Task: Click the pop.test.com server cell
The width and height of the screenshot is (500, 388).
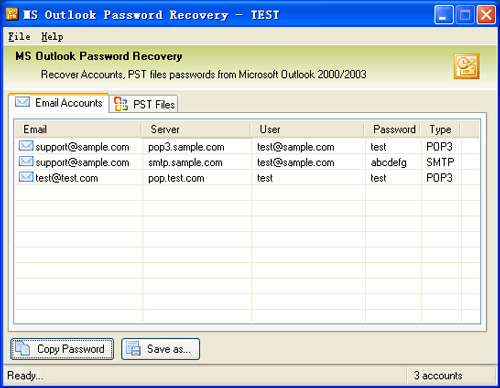Action: 176,178
